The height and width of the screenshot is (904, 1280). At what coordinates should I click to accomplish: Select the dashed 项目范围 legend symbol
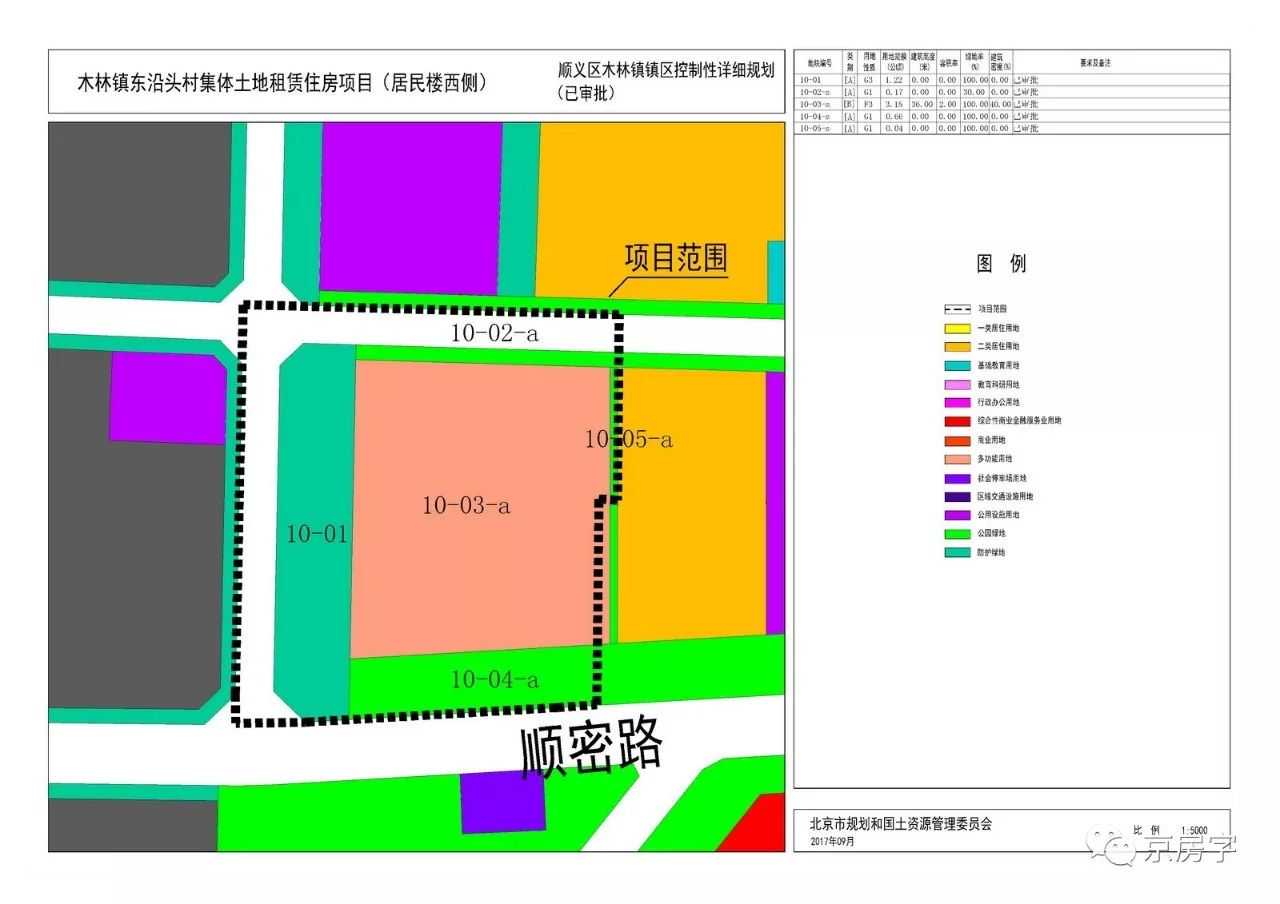(957, 310)
